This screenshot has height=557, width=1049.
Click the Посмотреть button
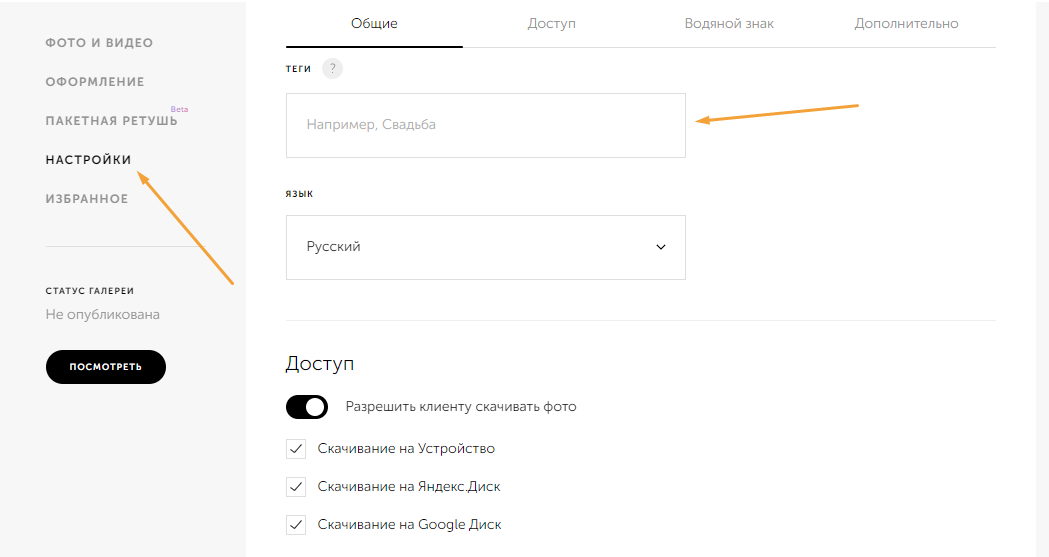point(106,366)
